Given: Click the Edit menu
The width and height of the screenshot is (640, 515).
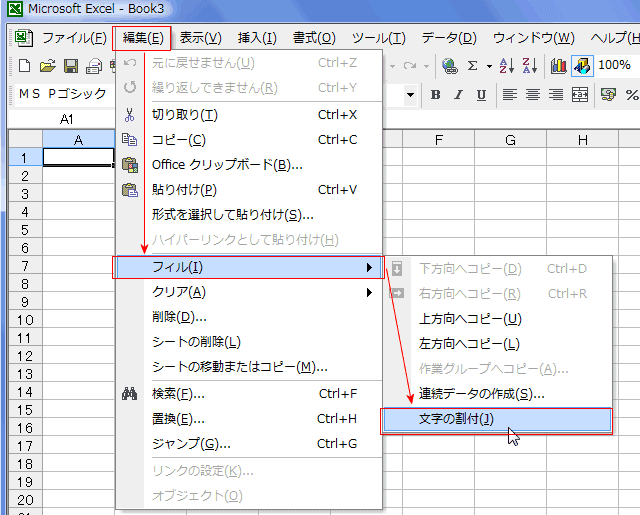Looking at the screenshot, I should click(142, 38).
